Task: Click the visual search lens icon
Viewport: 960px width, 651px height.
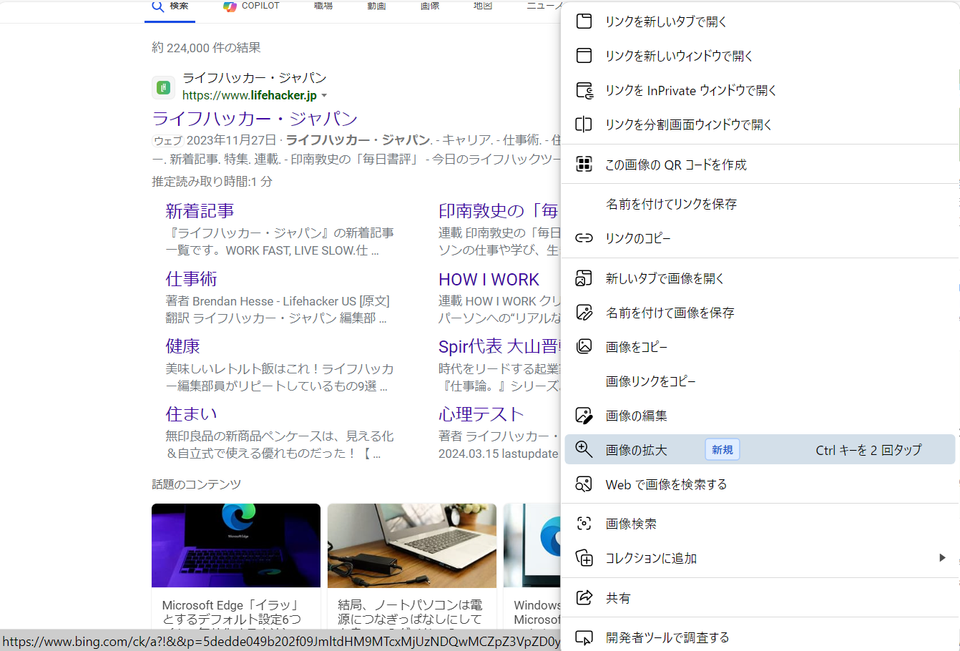Action: pos(584,524)
